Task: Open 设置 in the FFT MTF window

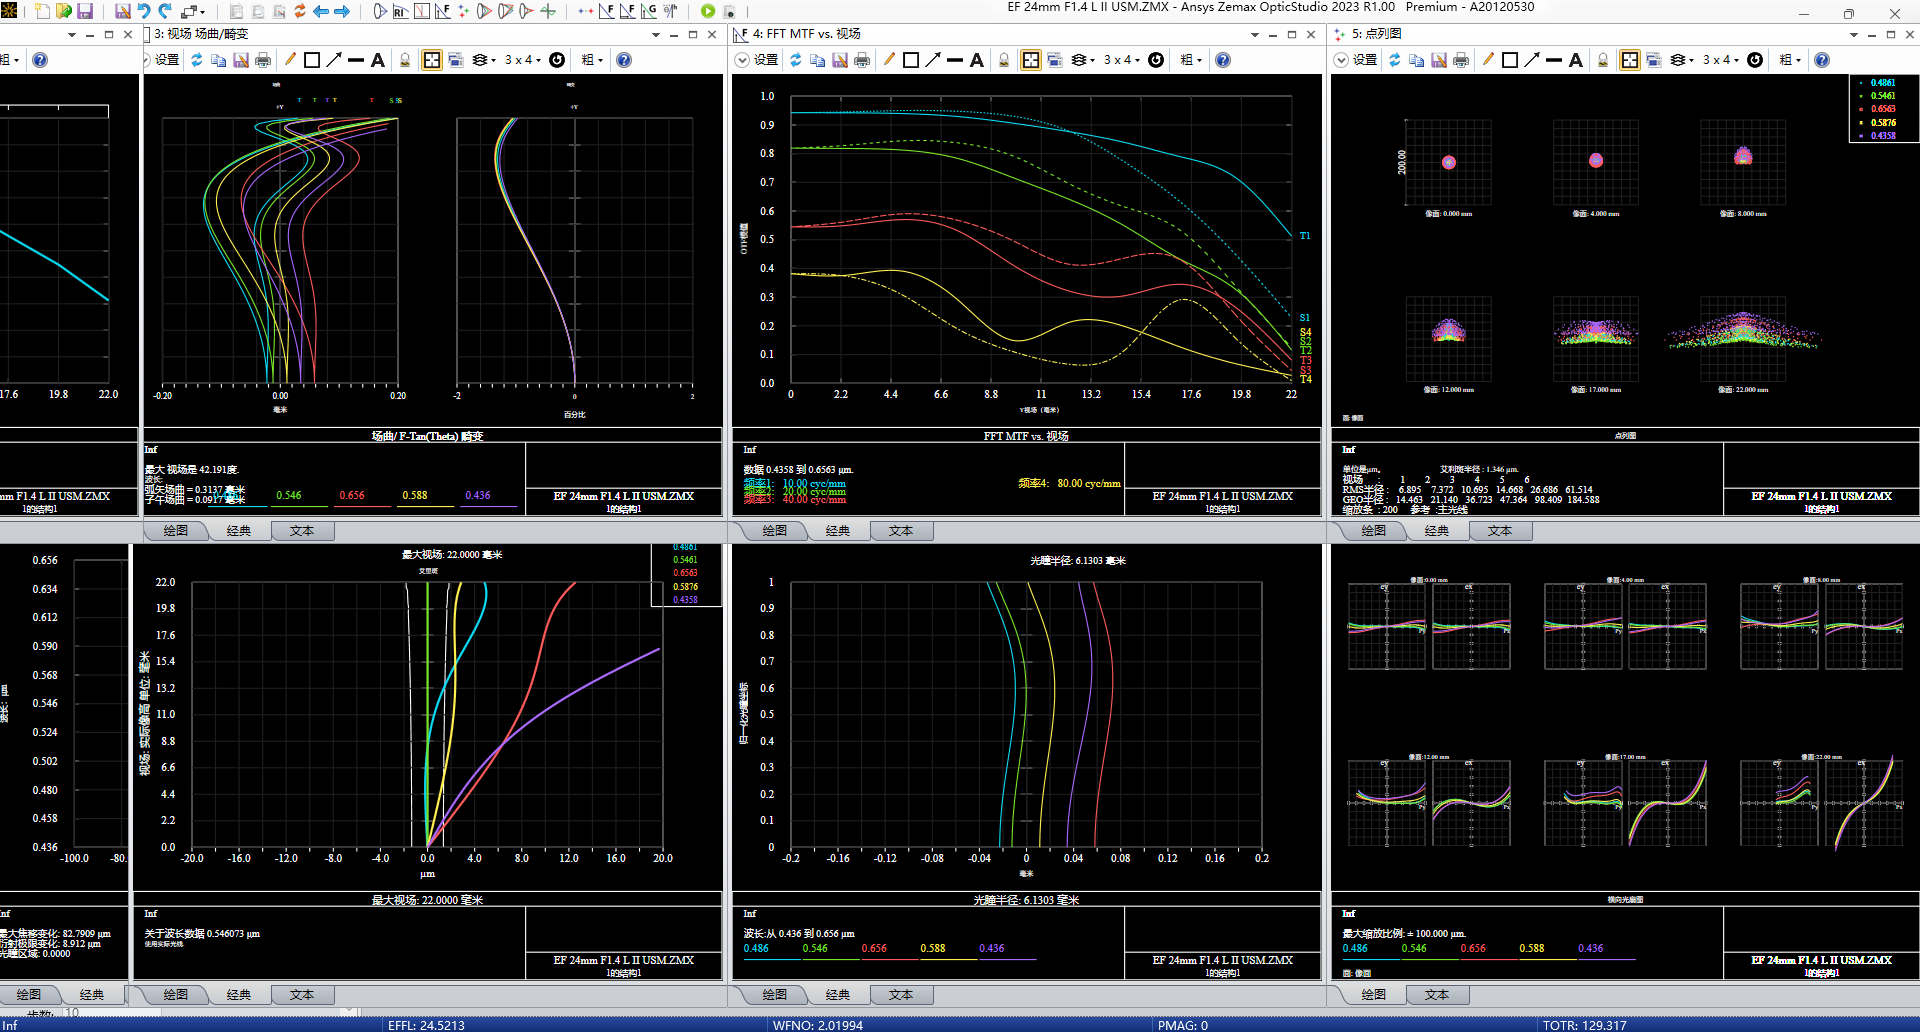Action: [766, 60]
